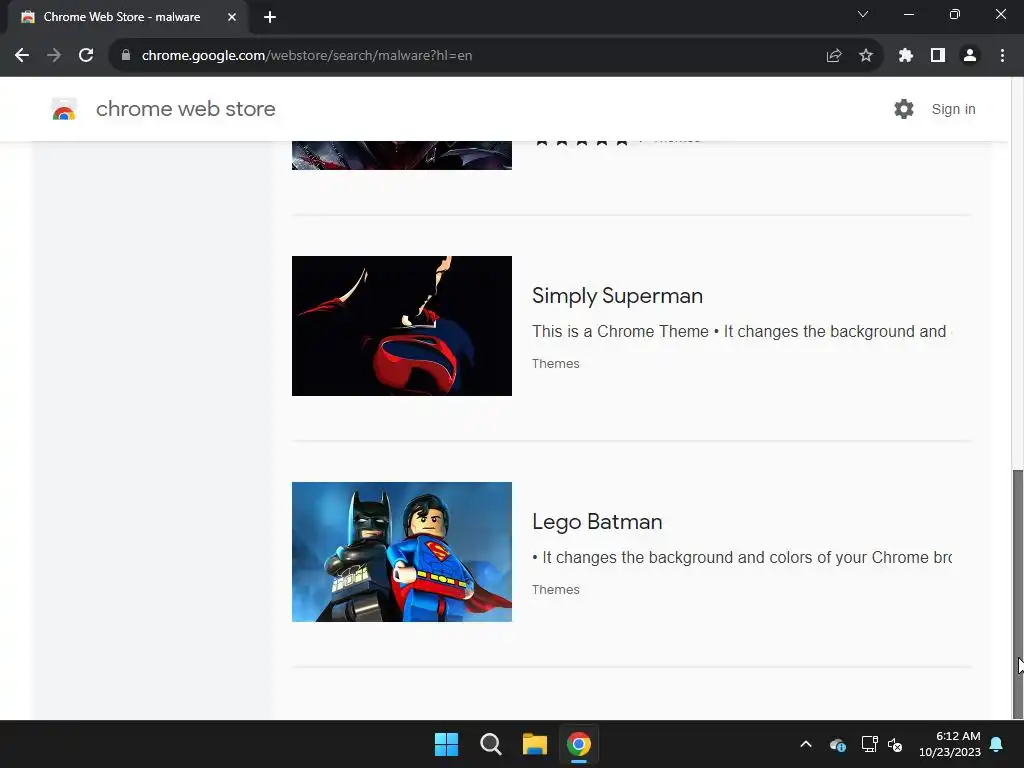Show hidden system tray icons

coord(806,744)
